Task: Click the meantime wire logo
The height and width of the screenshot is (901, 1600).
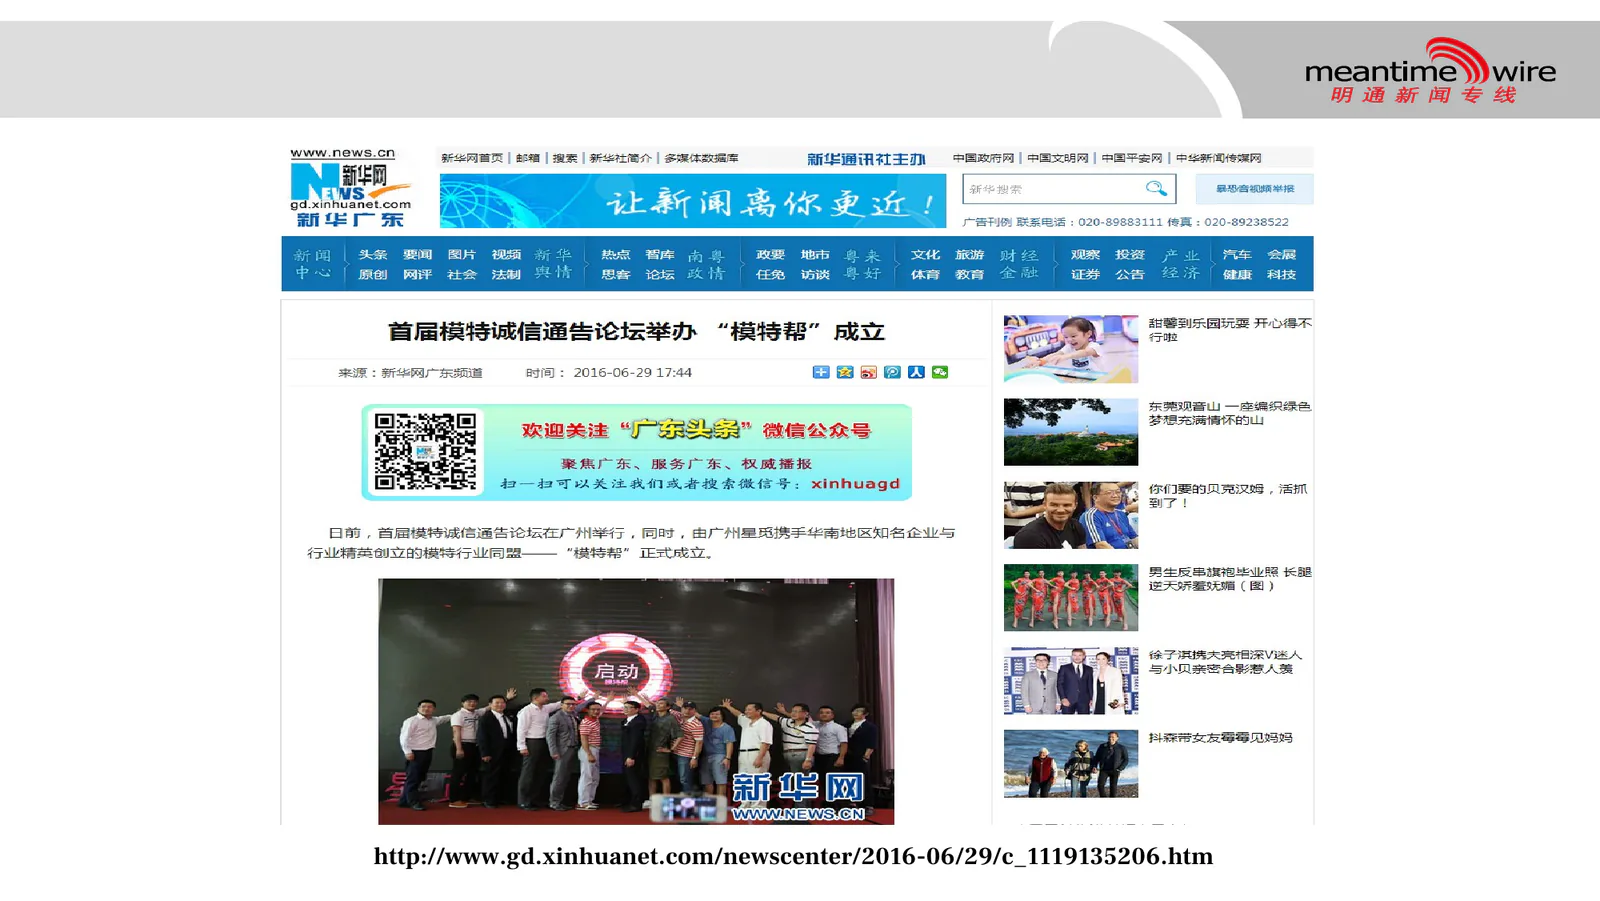Action: 1430,72
